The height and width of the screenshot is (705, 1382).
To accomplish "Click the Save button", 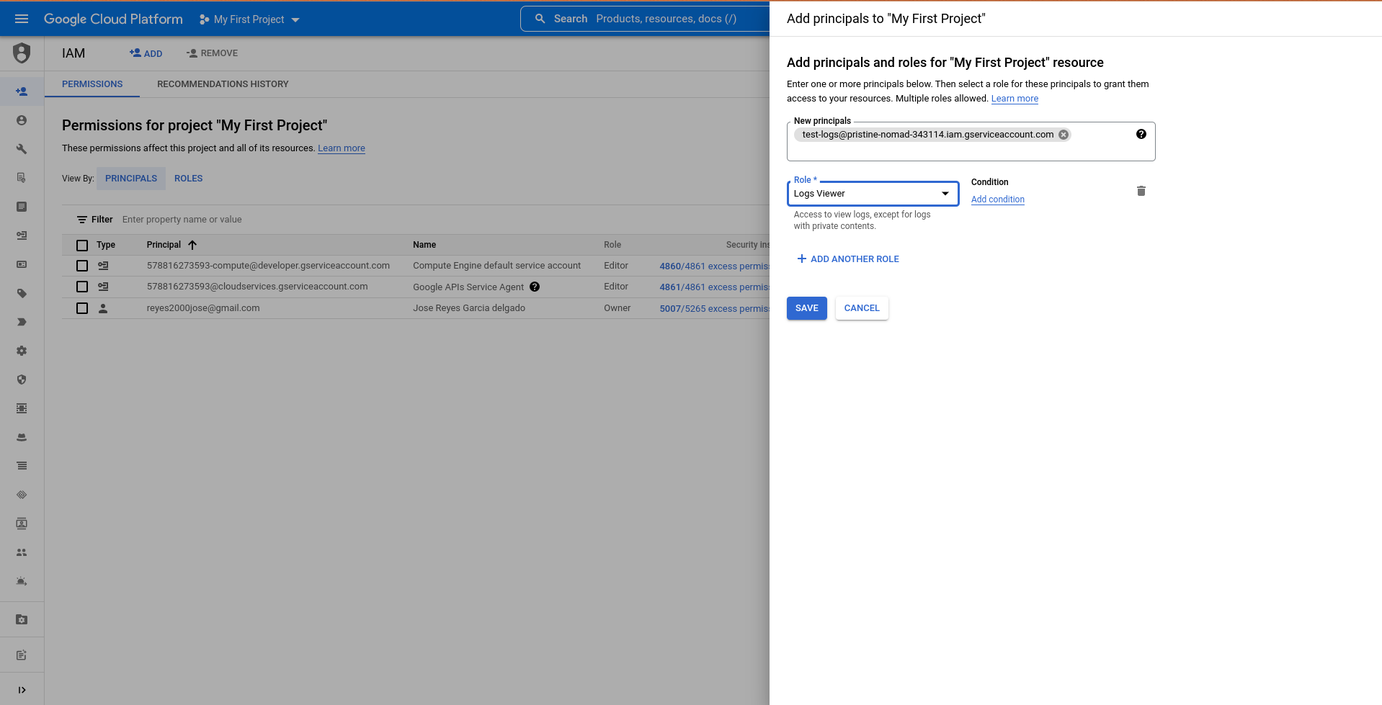I will tap(806, 308).
